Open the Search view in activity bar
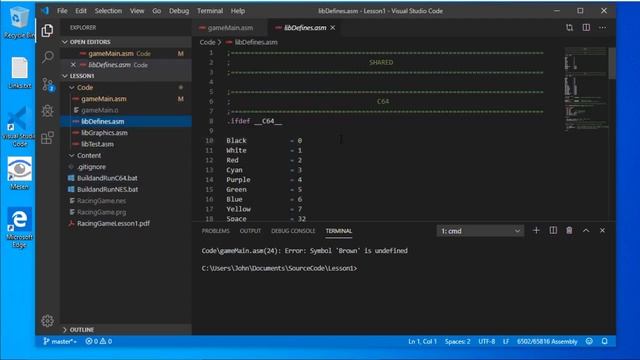640x360 pixels. [47, 56]
